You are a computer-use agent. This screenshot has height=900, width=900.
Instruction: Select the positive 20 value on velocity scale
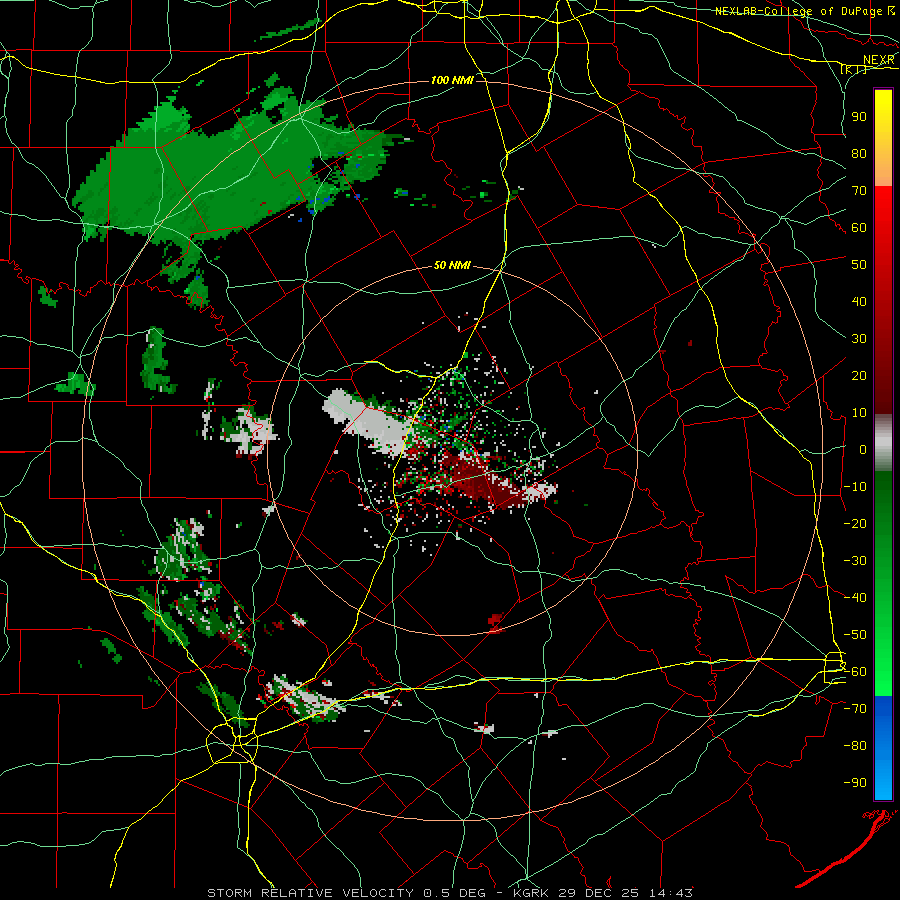coord(859,376)
